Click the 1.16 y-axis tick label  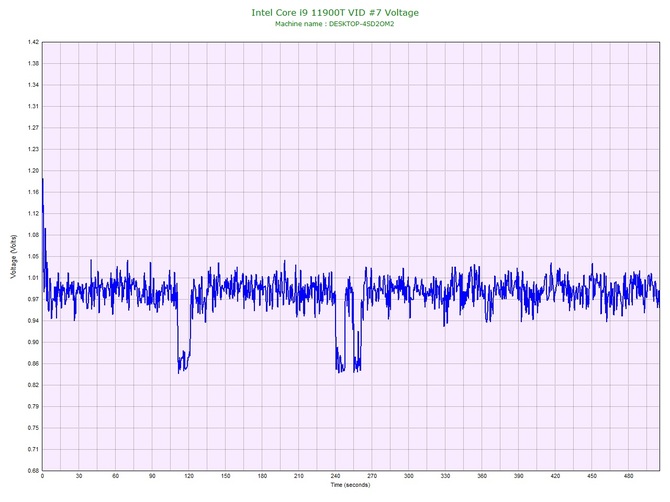pos(33,192)
